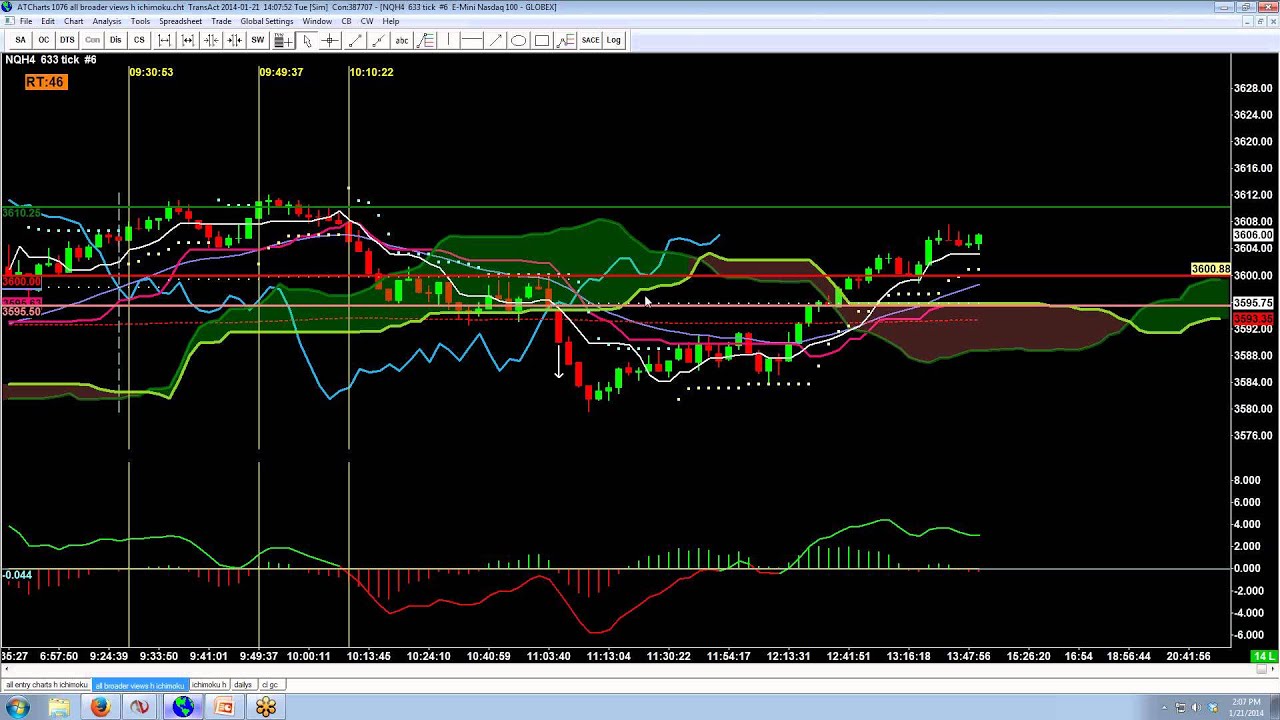Click the shift bars arrows icon
Screen dimensions: 1280x720
[x=234, y=40]
